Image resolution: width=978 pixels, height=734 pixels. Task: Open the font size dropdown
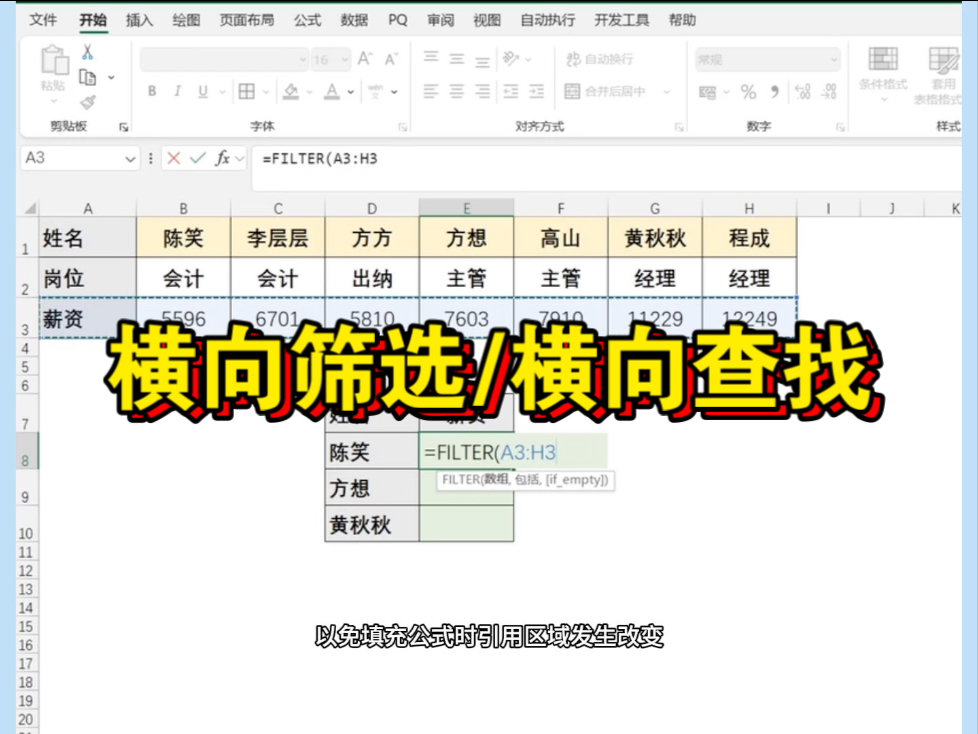344,59
